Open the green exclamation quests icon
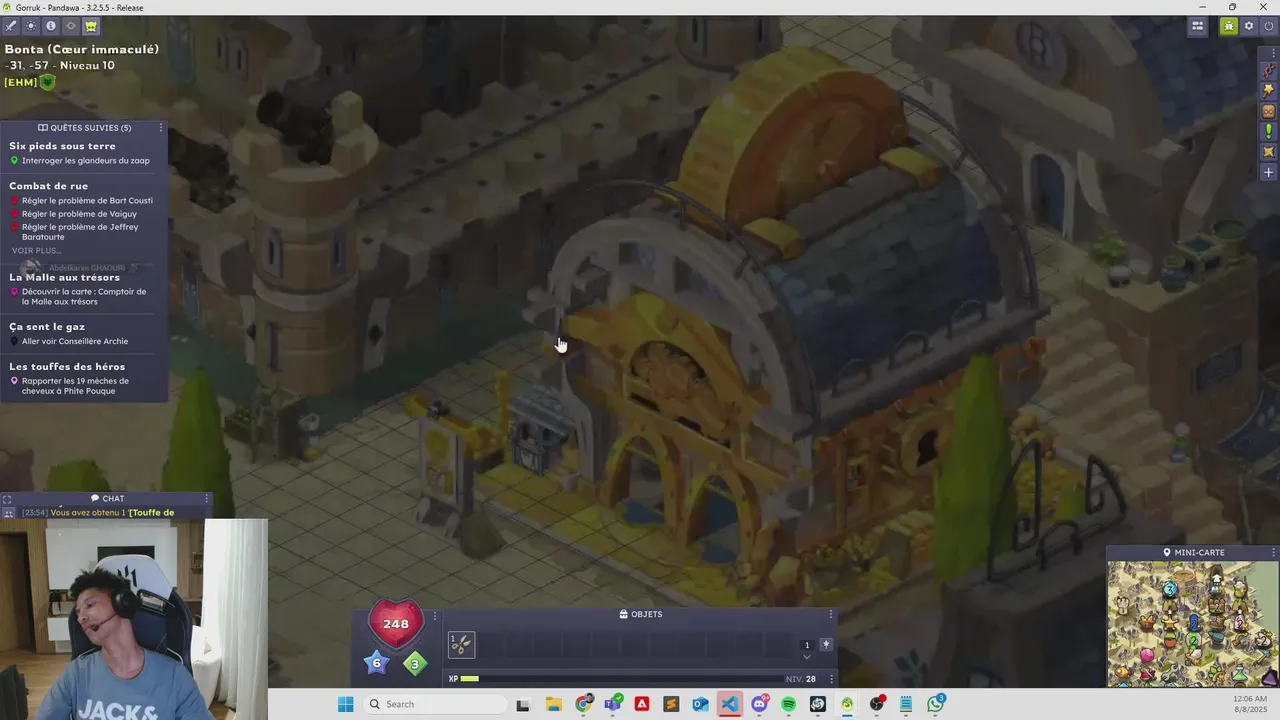Image resolution: width=1280 pixels, height=720 pixels. 1269,131
